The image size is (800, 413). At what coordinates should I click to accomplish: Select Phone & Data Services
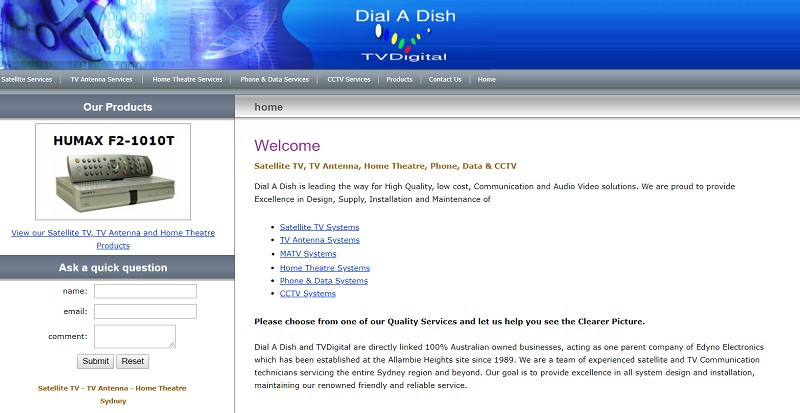[x=274, y=80]
